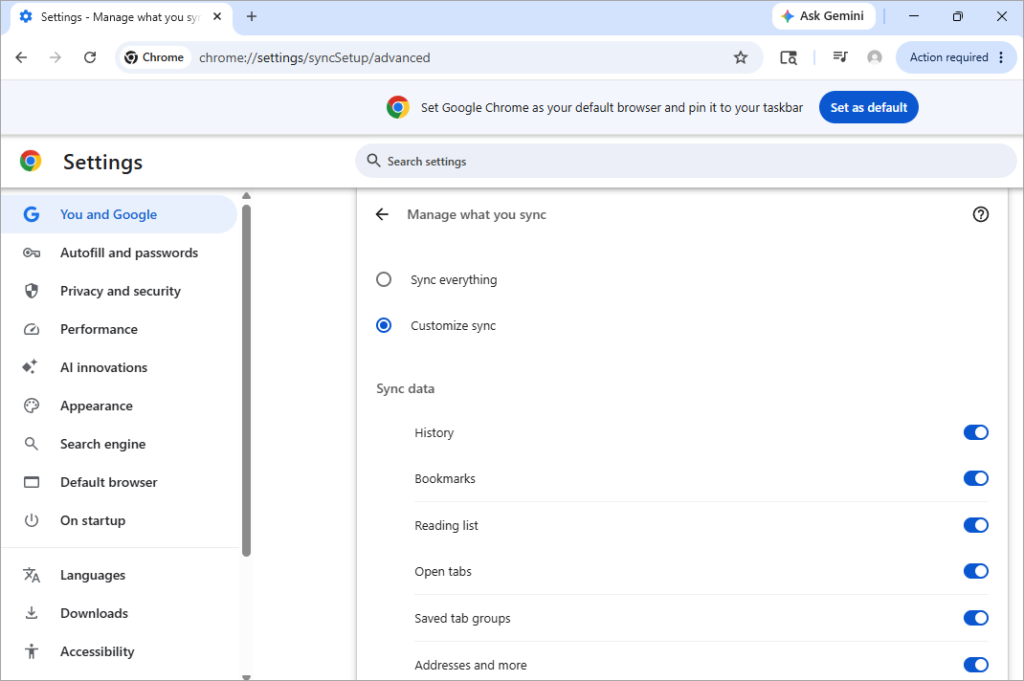
Task: Click the On startup power icon
Action: (x=31, y=520)
